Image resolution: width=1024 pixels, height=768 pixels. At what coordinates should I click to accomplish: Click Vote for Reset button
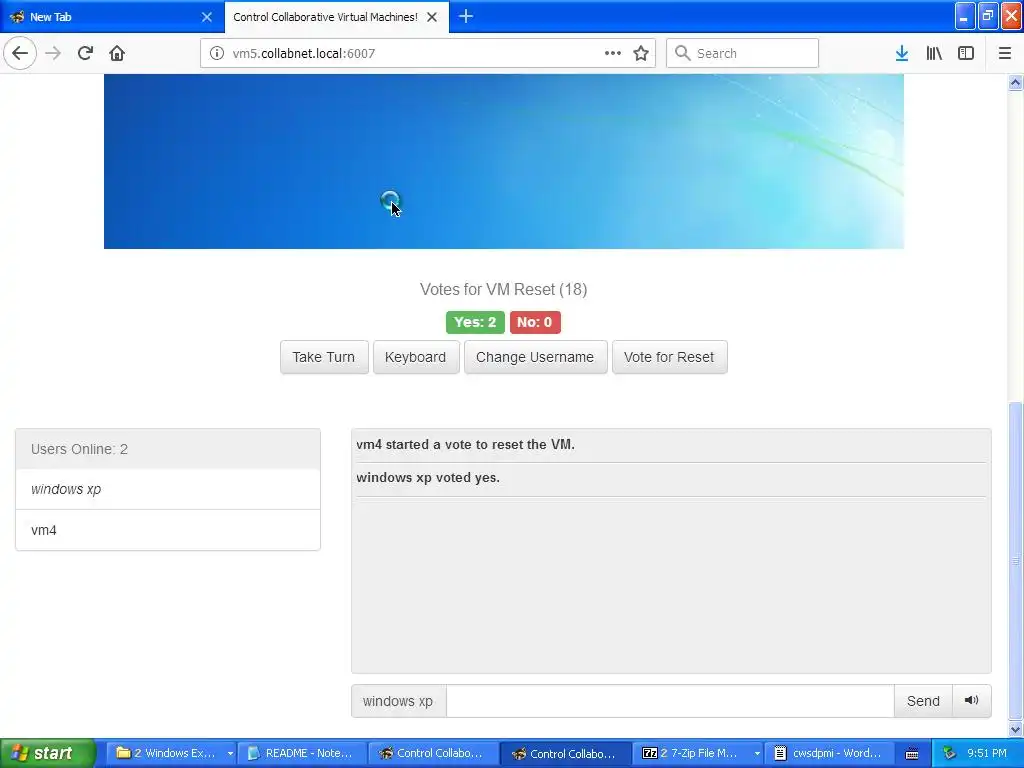coord(669,357)
